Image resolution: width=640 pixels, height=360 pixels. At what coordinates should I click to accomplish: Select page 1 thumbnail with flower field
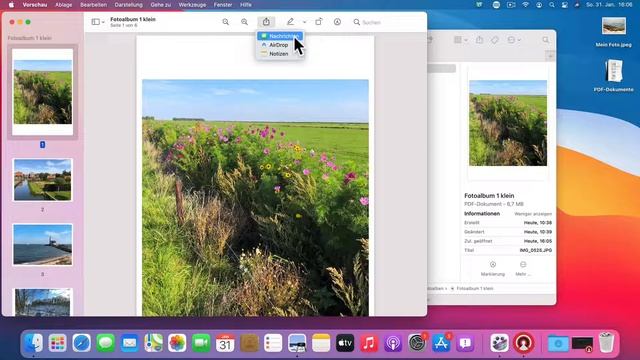[42, 92]
